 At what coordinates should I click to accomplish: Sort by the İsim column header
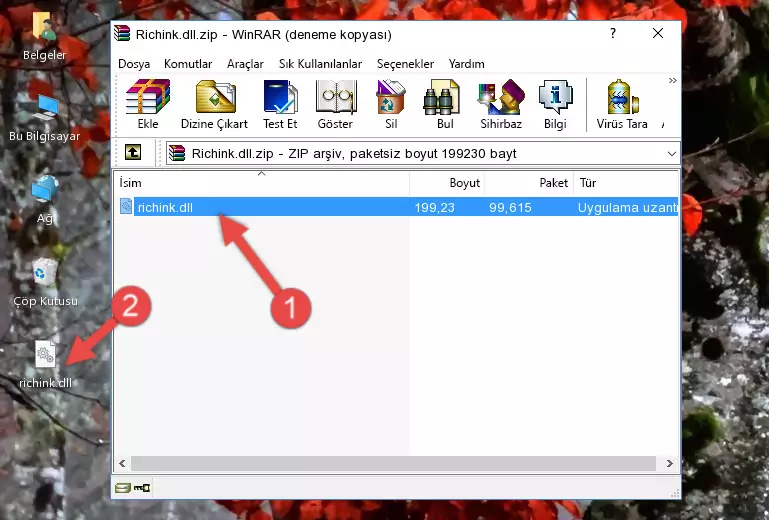click(262, 182)
